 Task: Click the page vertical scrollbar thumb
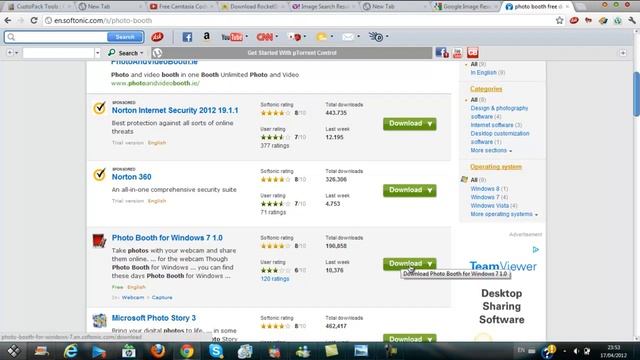pyautogui.click(x=636, y=94)
